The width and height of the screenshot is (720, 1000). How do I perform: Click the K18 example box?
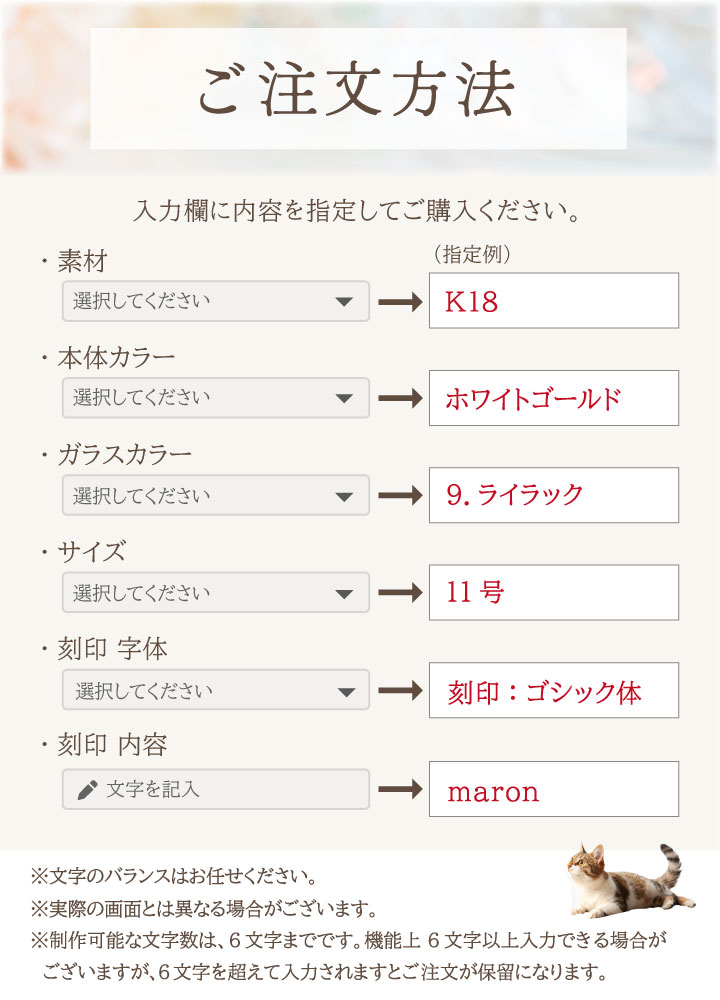[x=553, y=301]
